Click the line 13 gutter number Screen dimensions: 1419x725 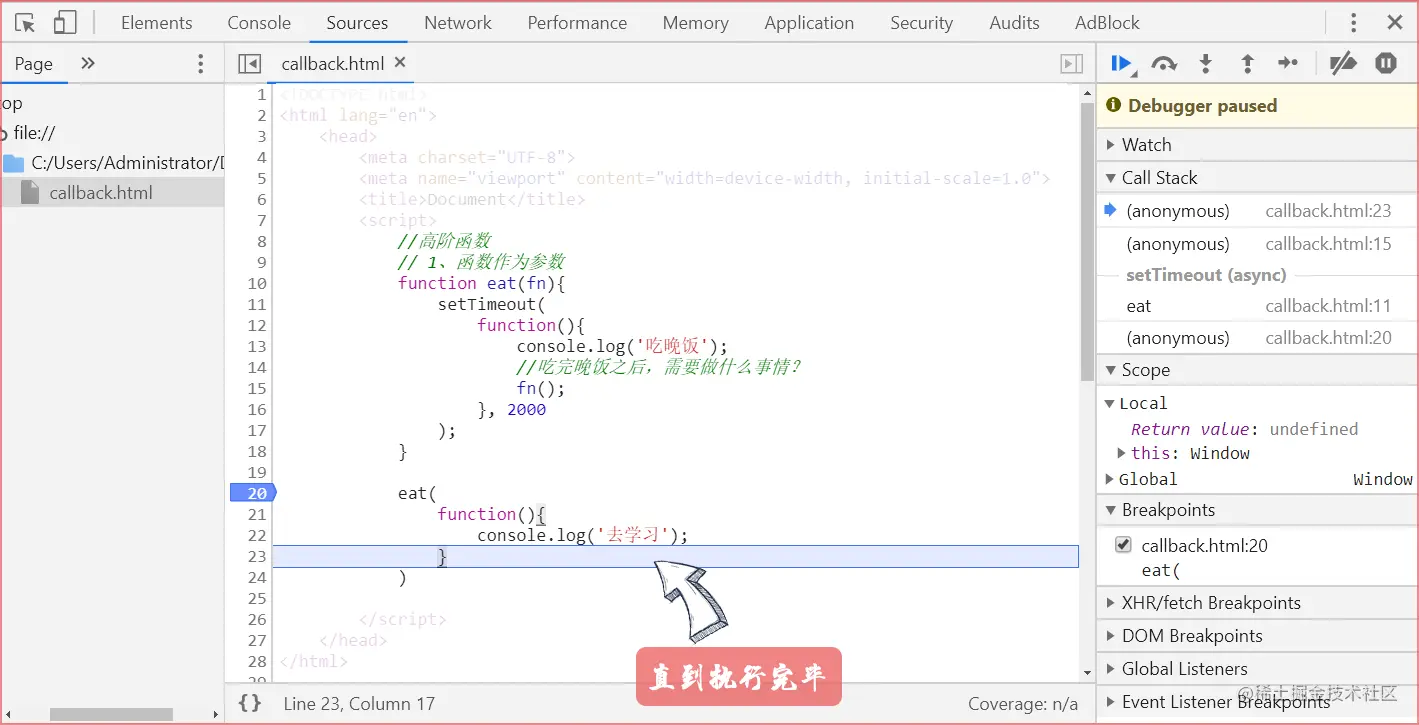257,346
